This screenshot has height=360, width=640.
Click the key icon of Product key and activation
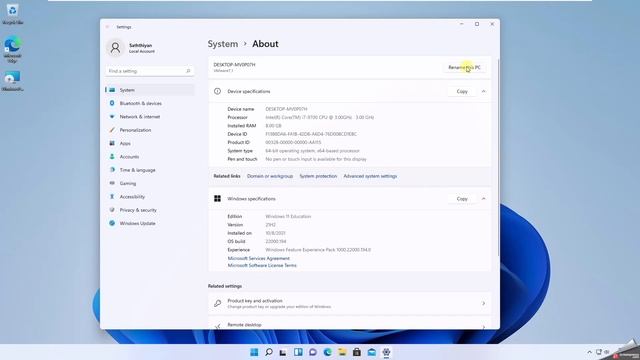[x=218, y=303]
